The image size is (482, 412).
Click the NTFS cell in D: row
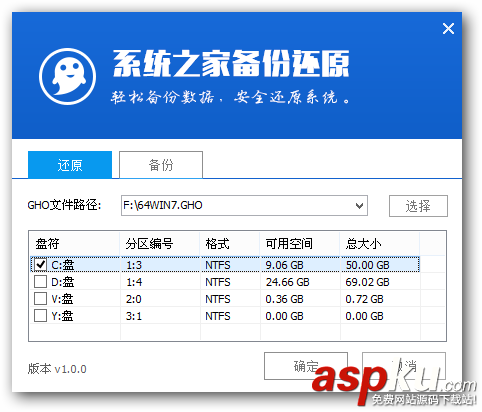pyautogui.click(x=218, y=282)
